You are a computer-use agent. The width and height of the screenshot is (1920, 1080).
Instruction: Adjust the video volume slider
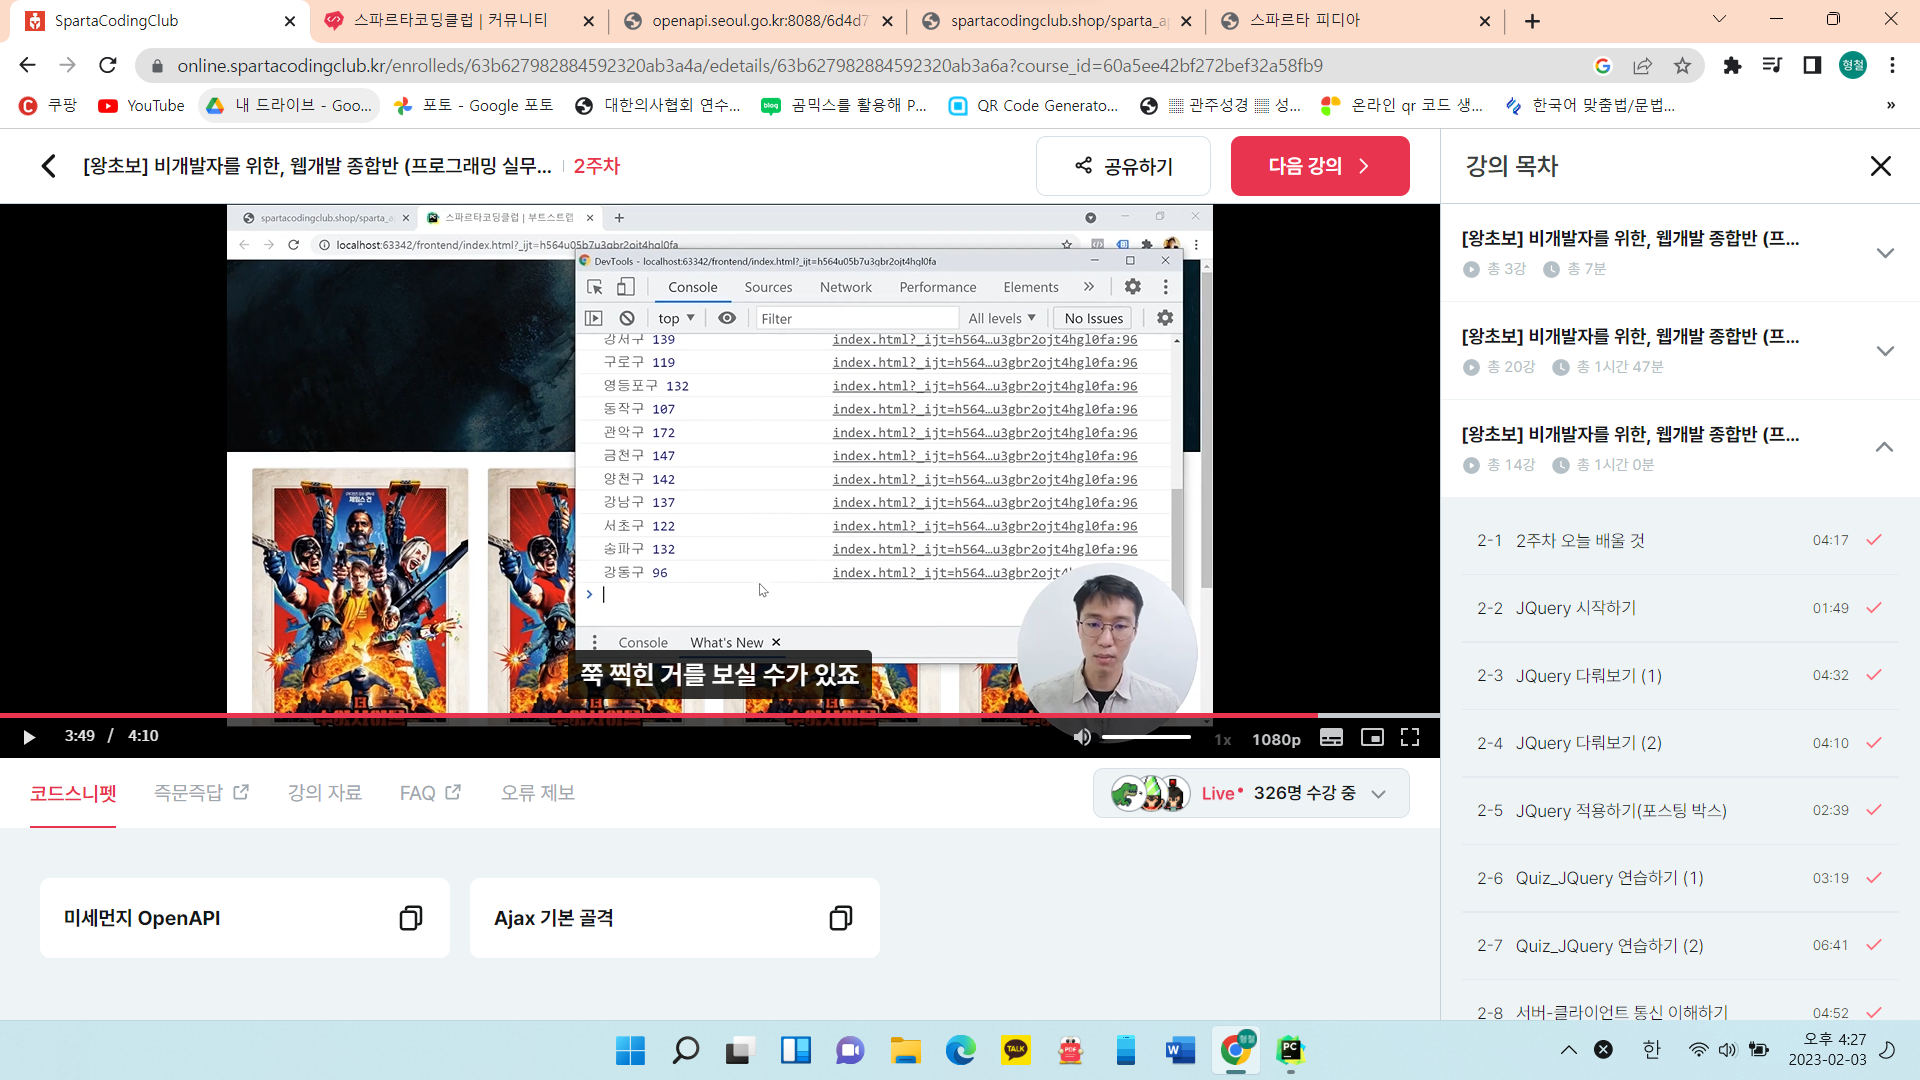1146,737
